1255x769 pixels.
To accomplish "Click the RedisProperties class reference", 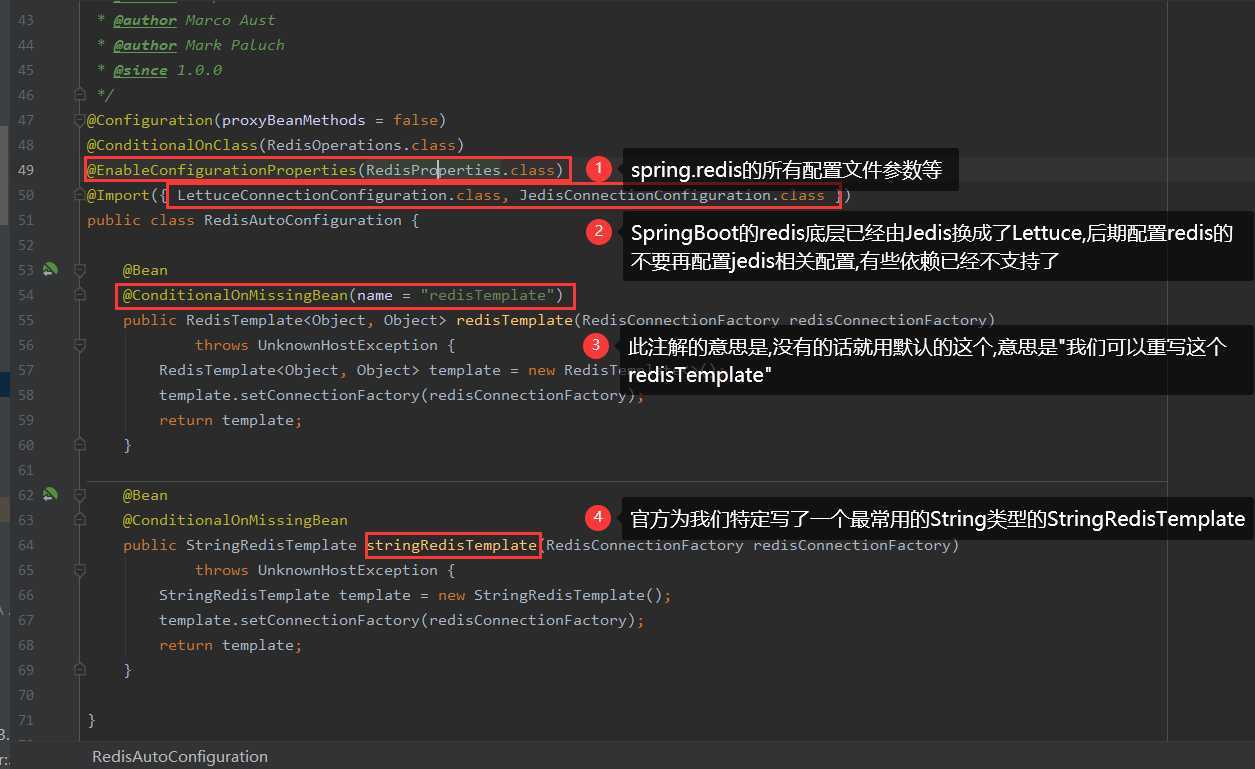I will [434, 170].
